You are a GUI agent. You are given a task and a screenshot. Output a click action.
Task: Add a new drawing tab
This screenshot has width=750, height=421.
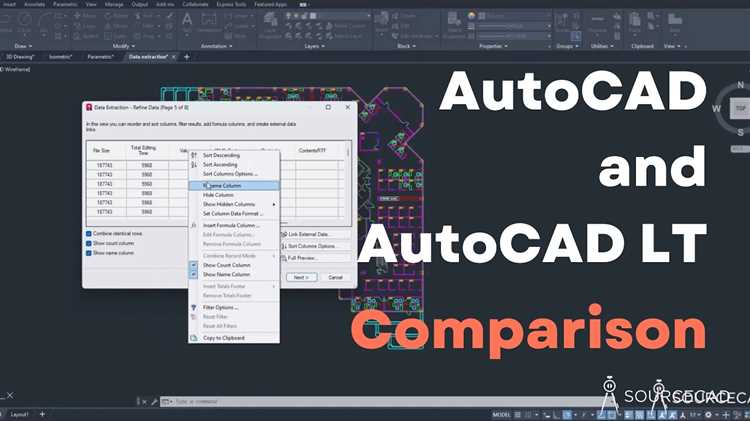click(187, 57)
